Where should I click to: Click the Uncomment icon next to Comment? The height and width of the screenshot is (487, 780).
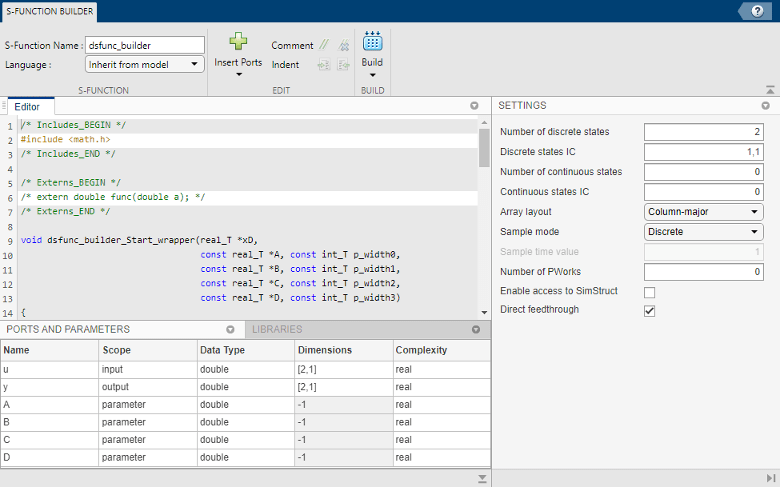tap(343, 46)
